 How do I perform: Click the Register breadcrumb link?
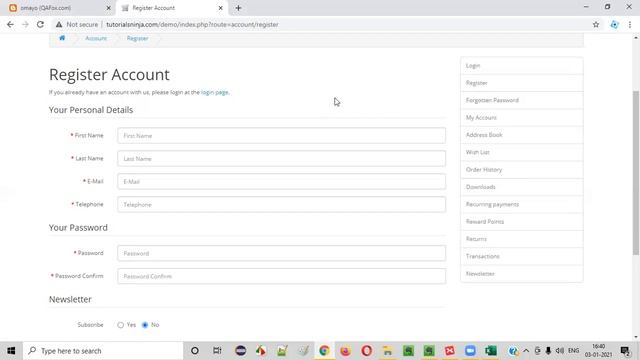click(x=138, y=38)
